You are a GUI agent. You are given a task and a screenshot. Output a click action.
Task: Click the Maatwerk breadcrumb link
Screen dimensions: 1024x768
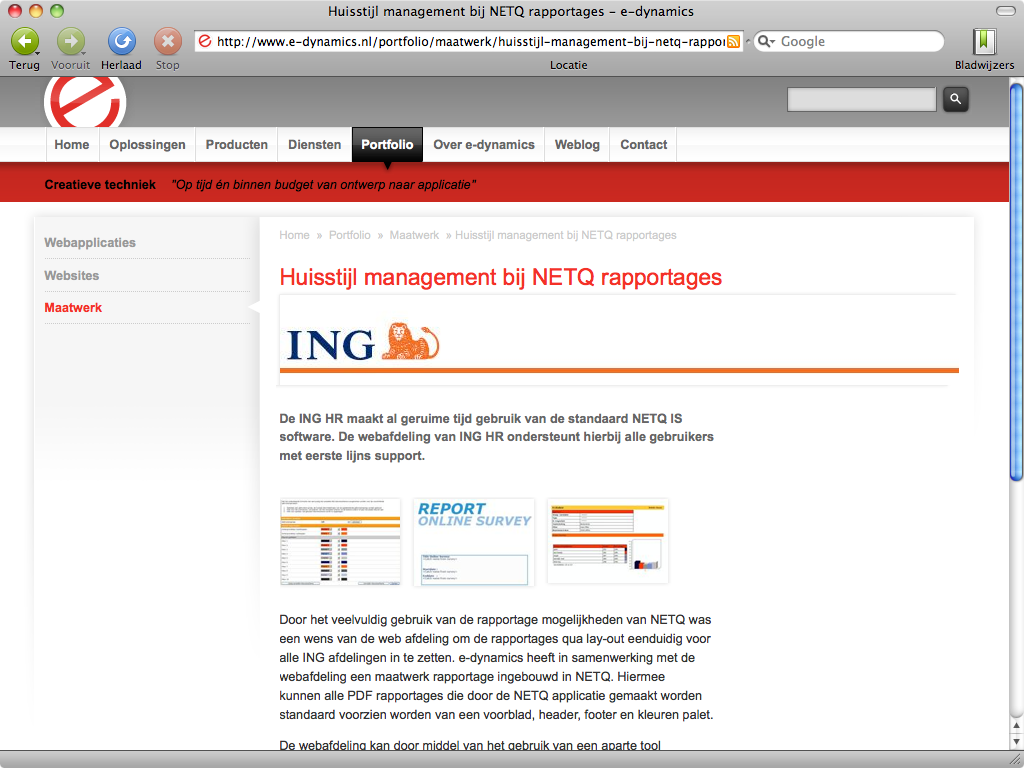pyautogui.click(x=414, y=235)
